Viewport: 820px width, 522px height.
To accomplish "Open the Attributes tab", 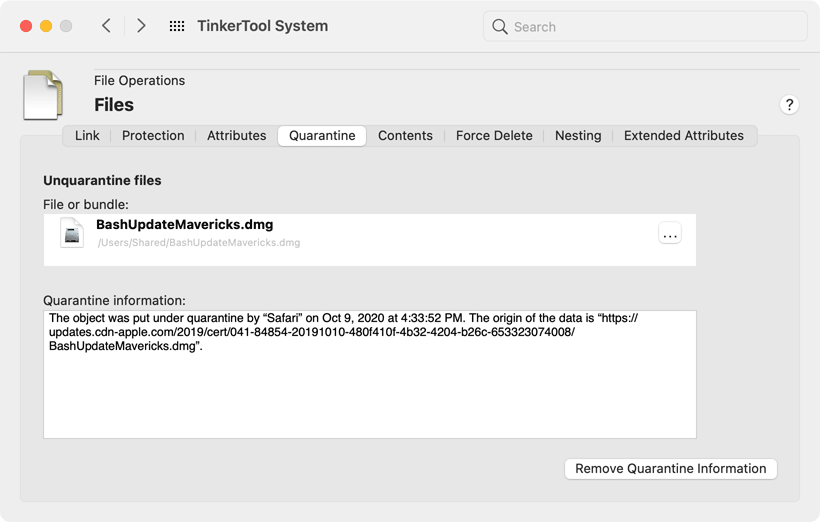I will [236, 135].
